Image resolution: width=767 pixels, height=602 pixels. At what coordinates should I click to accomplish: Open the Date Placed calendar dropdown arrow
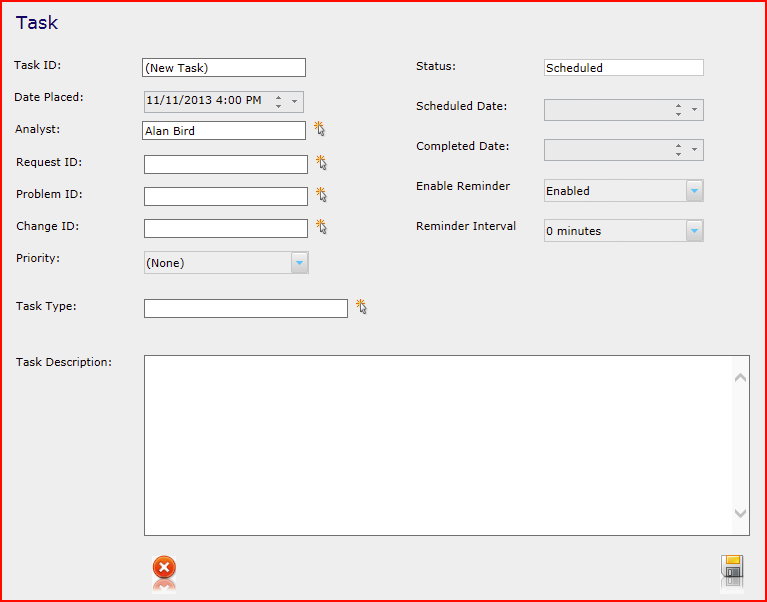[294, 102]
